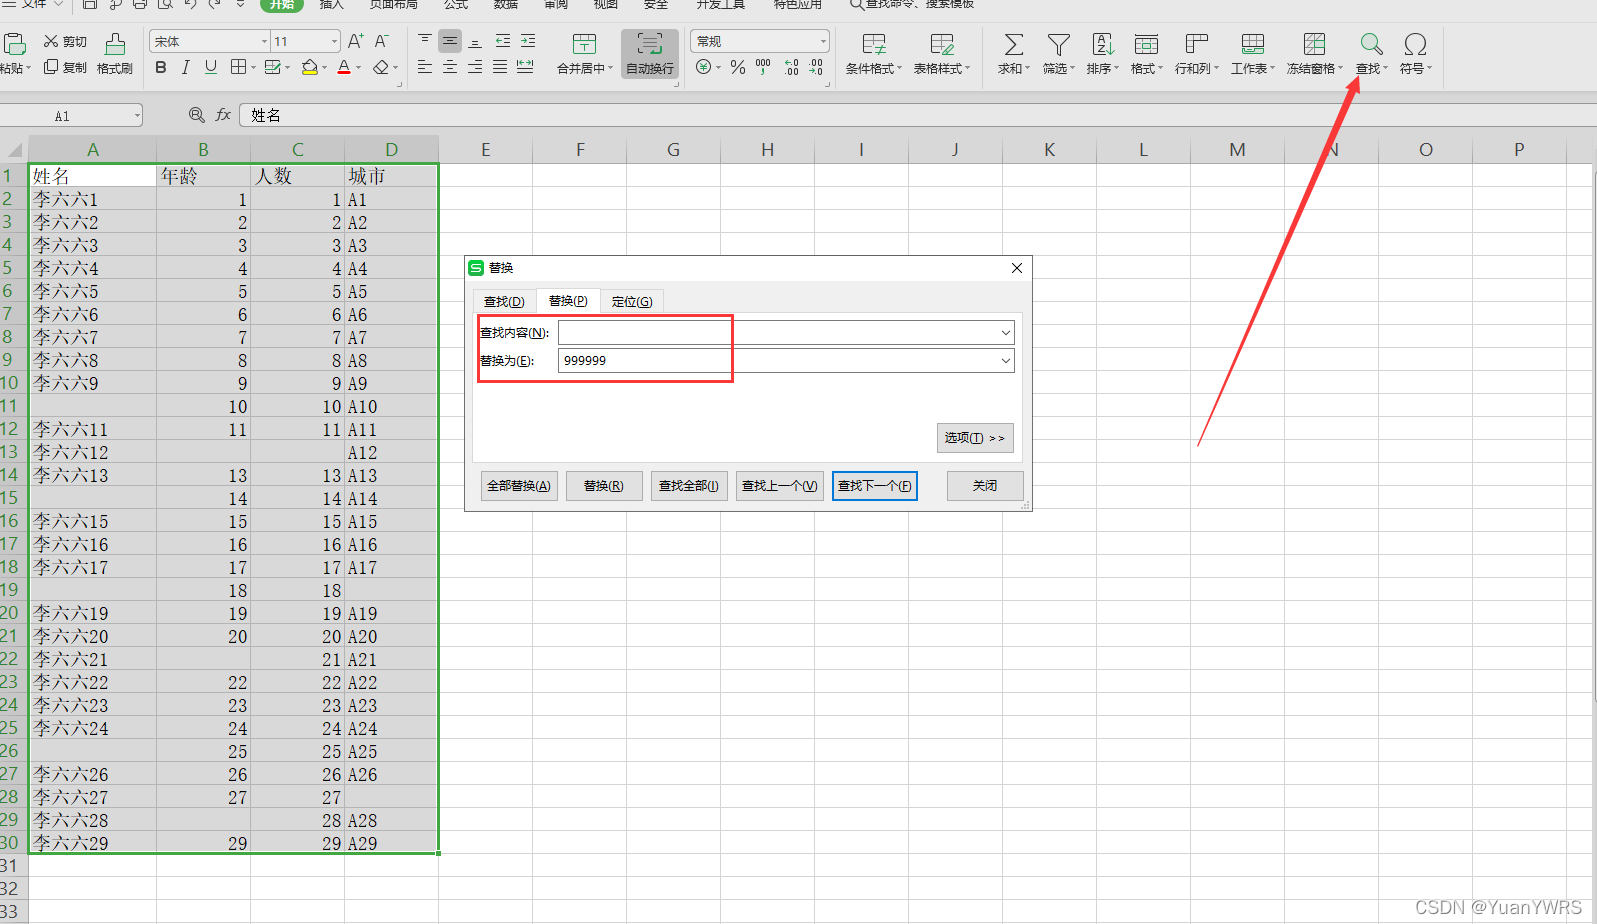This screenshot has height=924, width=1597.
Task: Open the number format dropdown (常规)
Action: pos(823,41)
